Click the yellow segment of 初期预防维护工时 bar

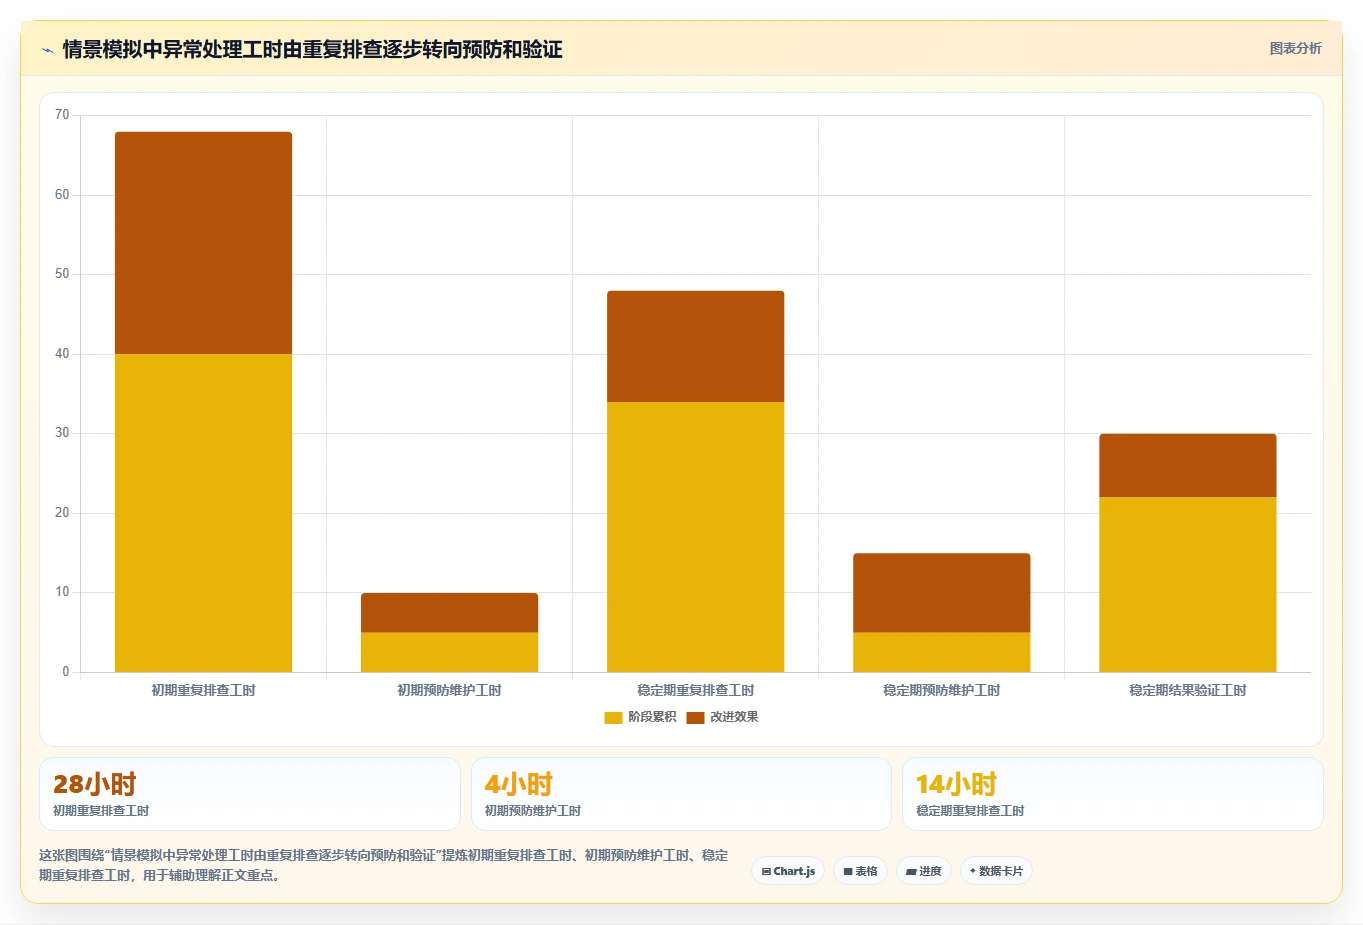point(449,652)
